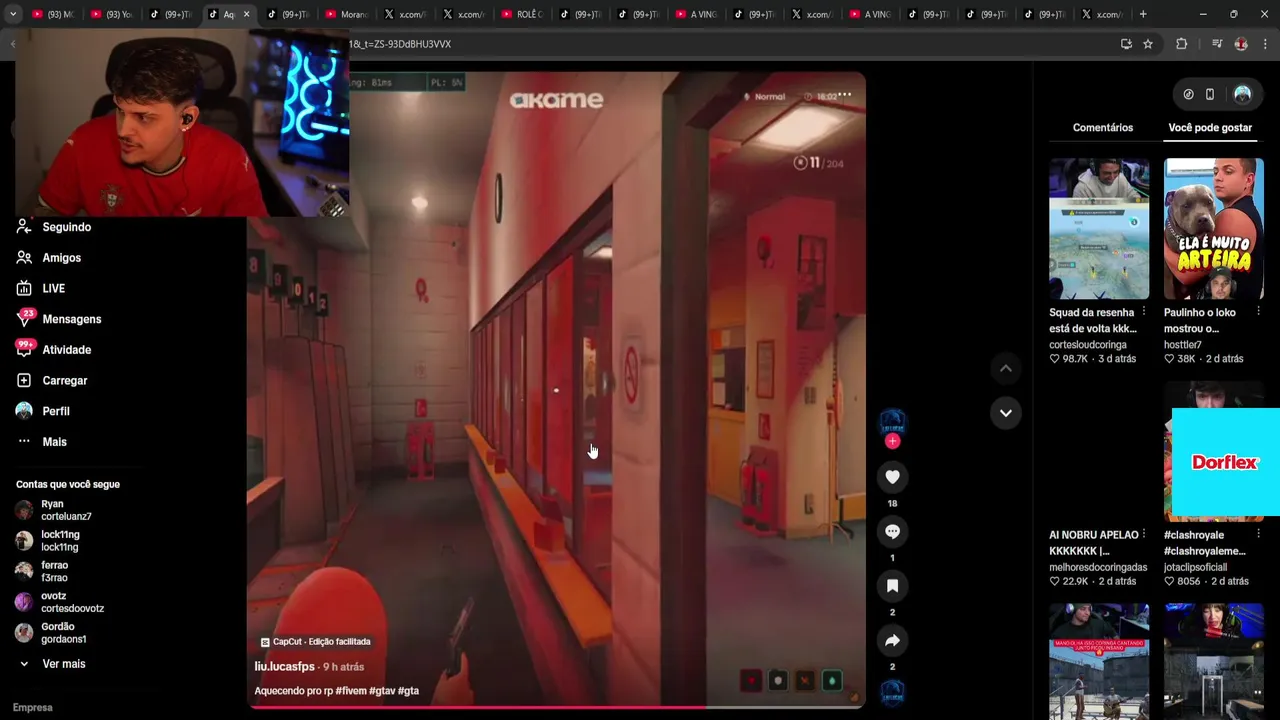Open Chrome media controls icon
Screen dimensions: 1280x720
point(1216,44)
